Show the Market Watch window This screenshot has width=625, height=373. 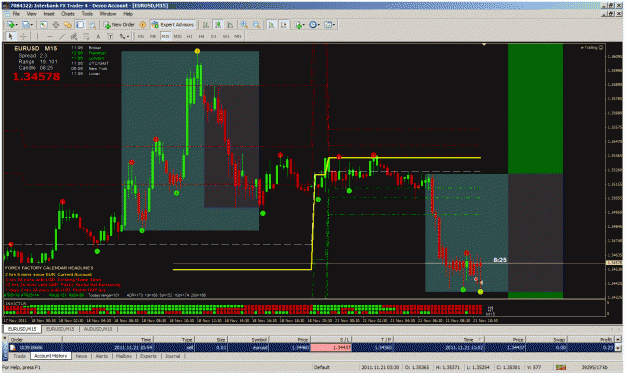tap(43, 25)
